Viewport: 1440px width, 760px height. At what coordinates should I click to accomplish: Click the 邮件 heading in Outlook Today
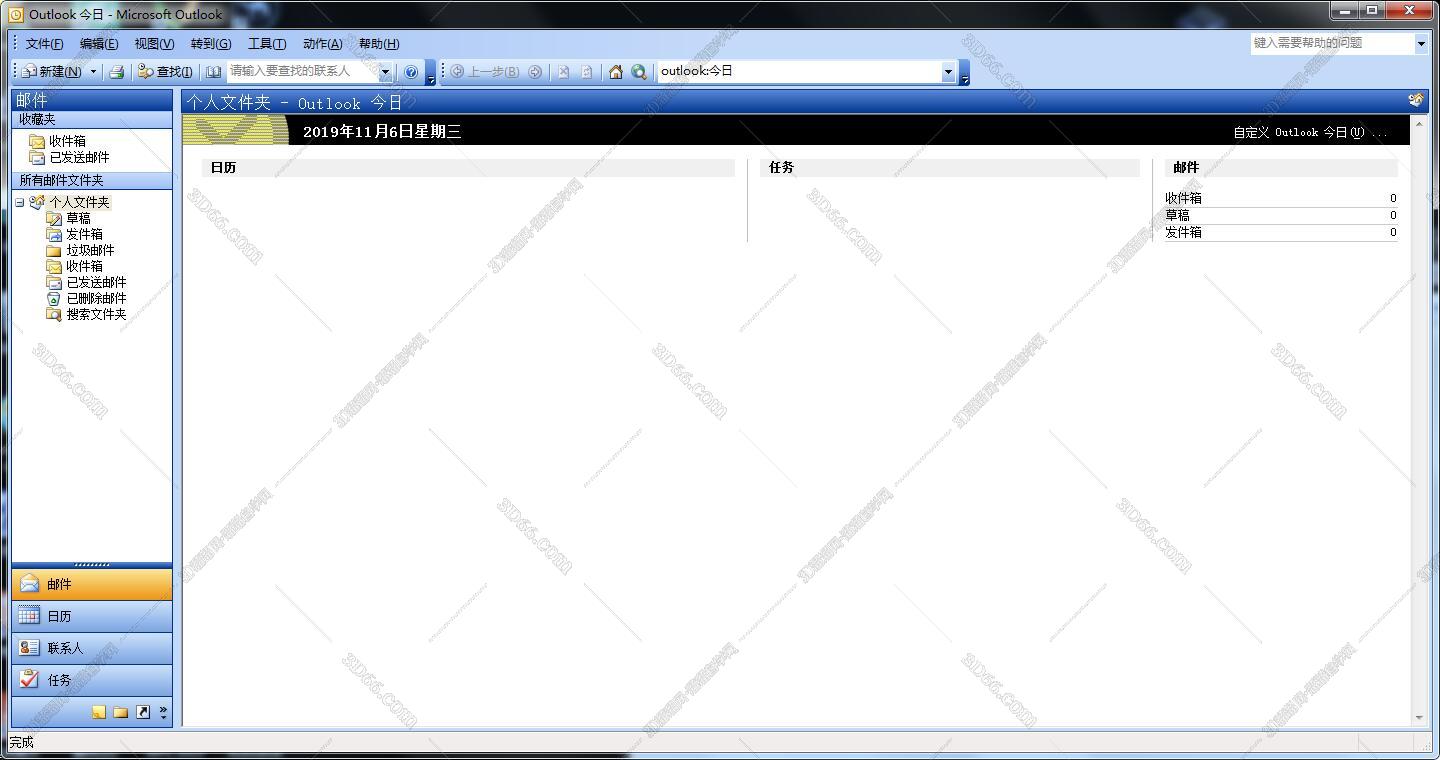coord(1186,168)
